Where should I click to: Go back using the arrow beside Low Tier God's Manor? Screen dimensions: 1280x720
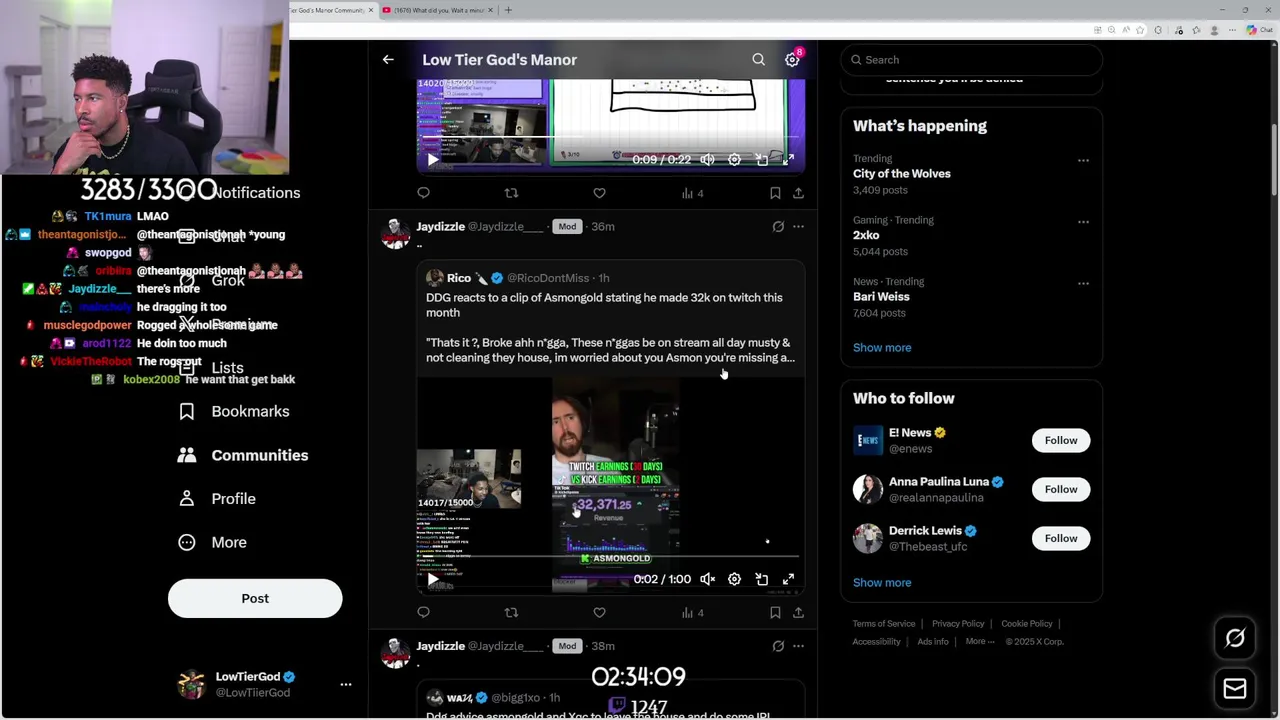tap(388, 60)
